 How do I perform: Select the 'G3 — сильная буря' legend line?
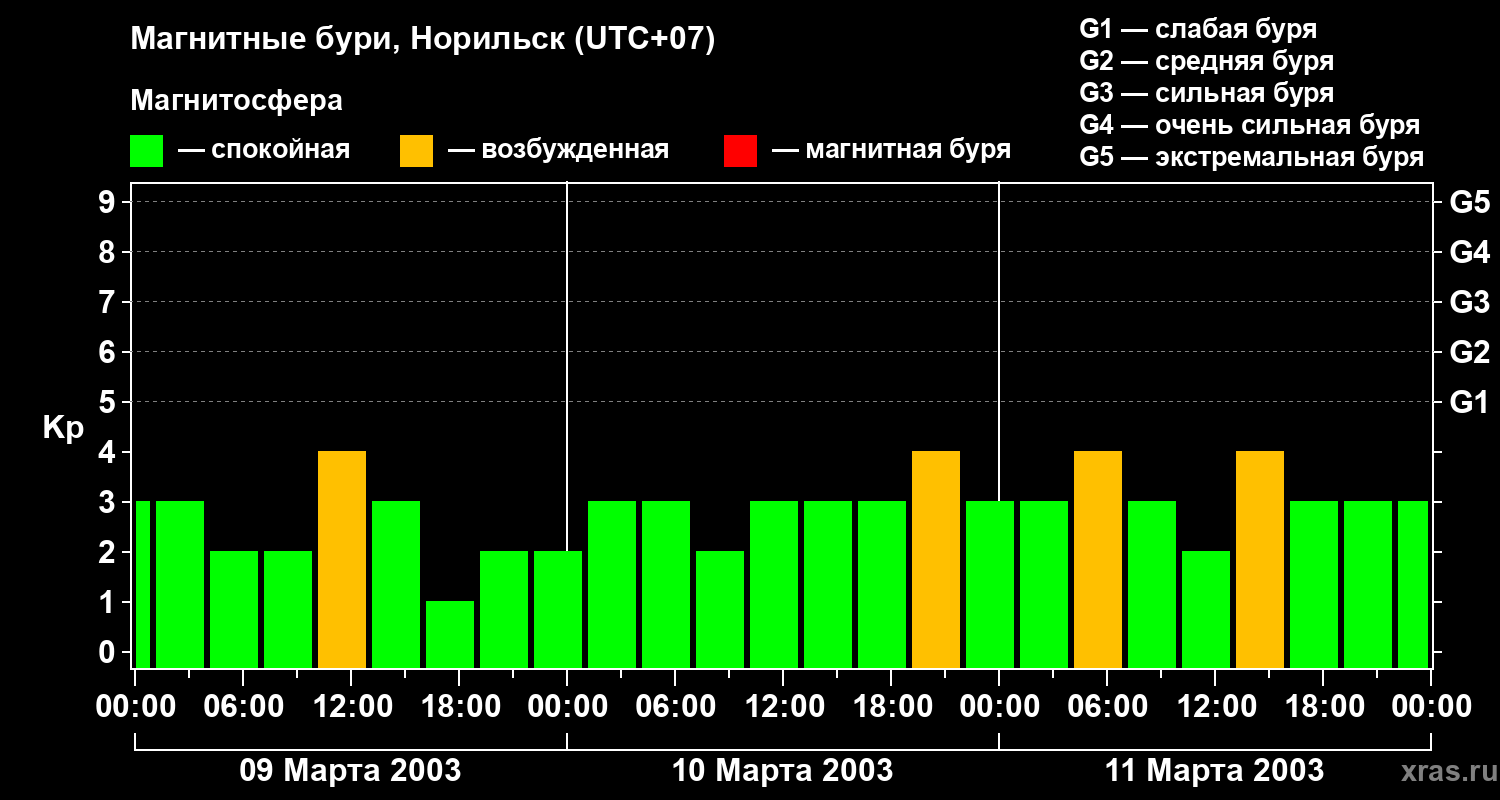(x=1206, y=93)
